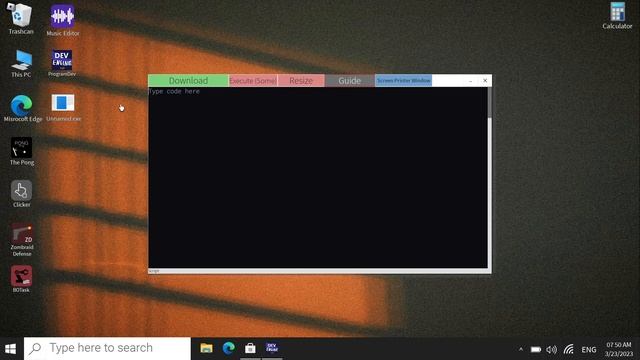The image size is (640, 360).
Task: Select the This PC desktop icon
Action: coord(21,64)
